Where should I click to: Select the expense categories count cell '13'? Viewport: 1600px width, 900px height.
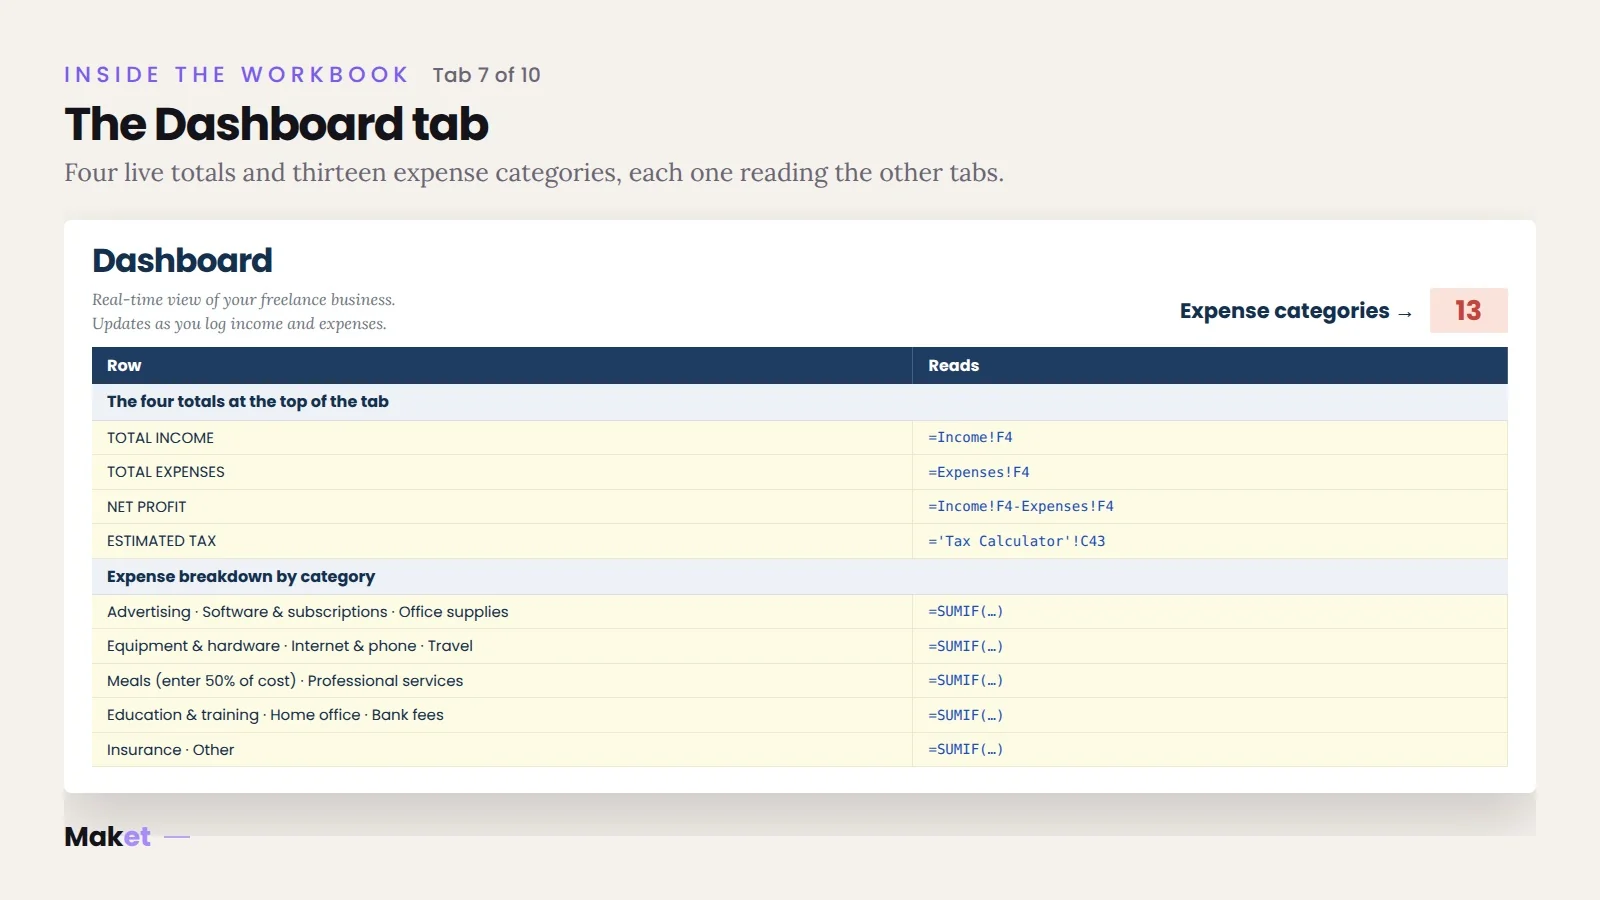[x=1468, y=310]
